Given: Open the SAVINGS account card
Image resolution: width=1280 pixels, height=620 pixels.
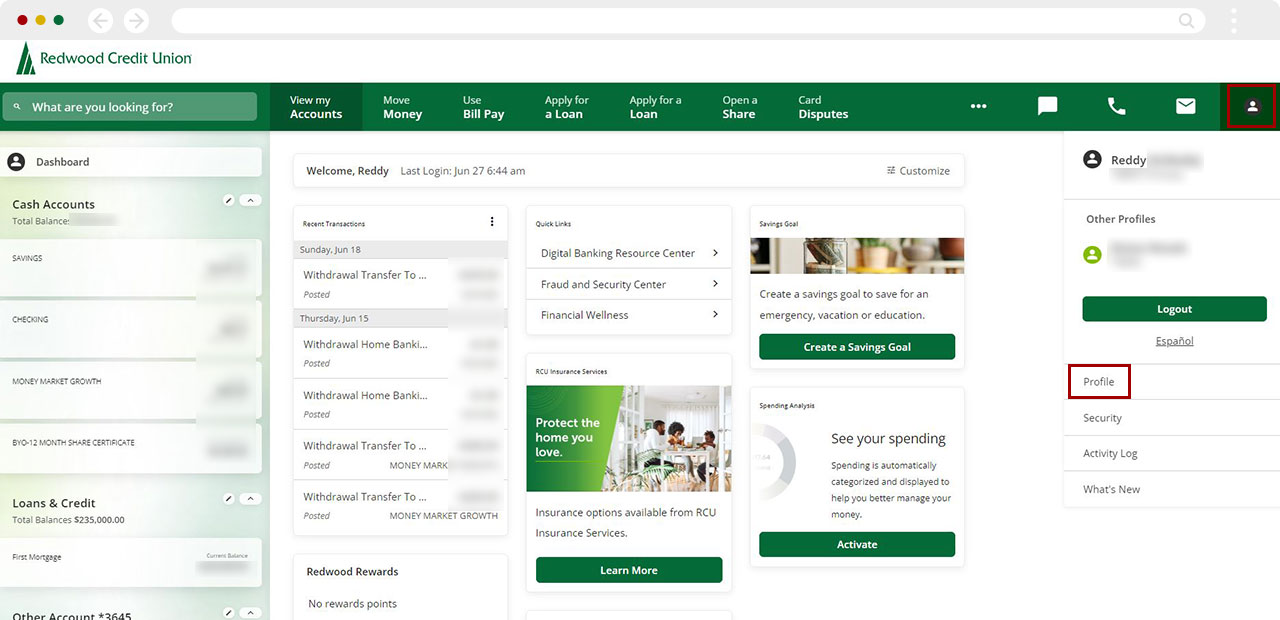Looking at the screenshot, I should point(131,267).
